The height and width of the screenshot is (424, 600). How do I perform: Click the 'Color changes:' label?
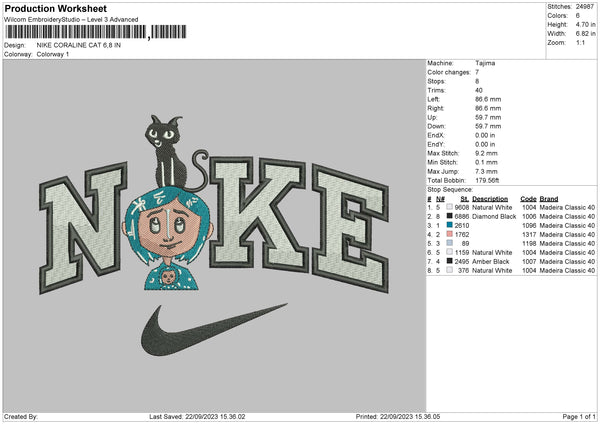pyautogui.click(x=449, y=72)
